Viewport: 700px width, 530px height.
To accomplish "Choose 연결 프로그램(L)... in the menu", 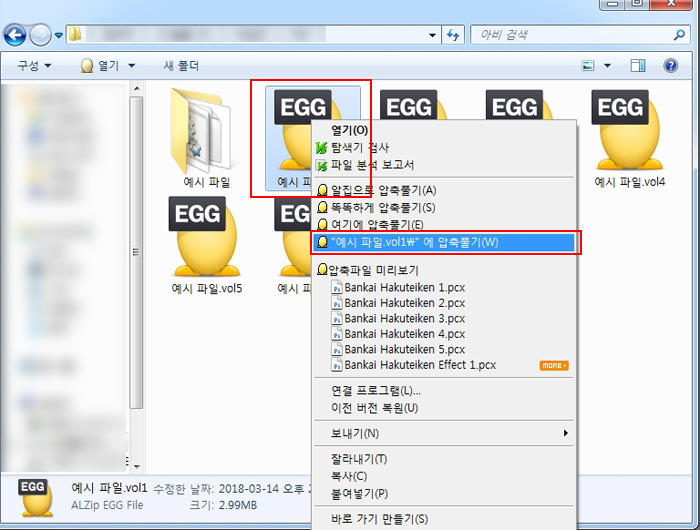I will point(444,391).
